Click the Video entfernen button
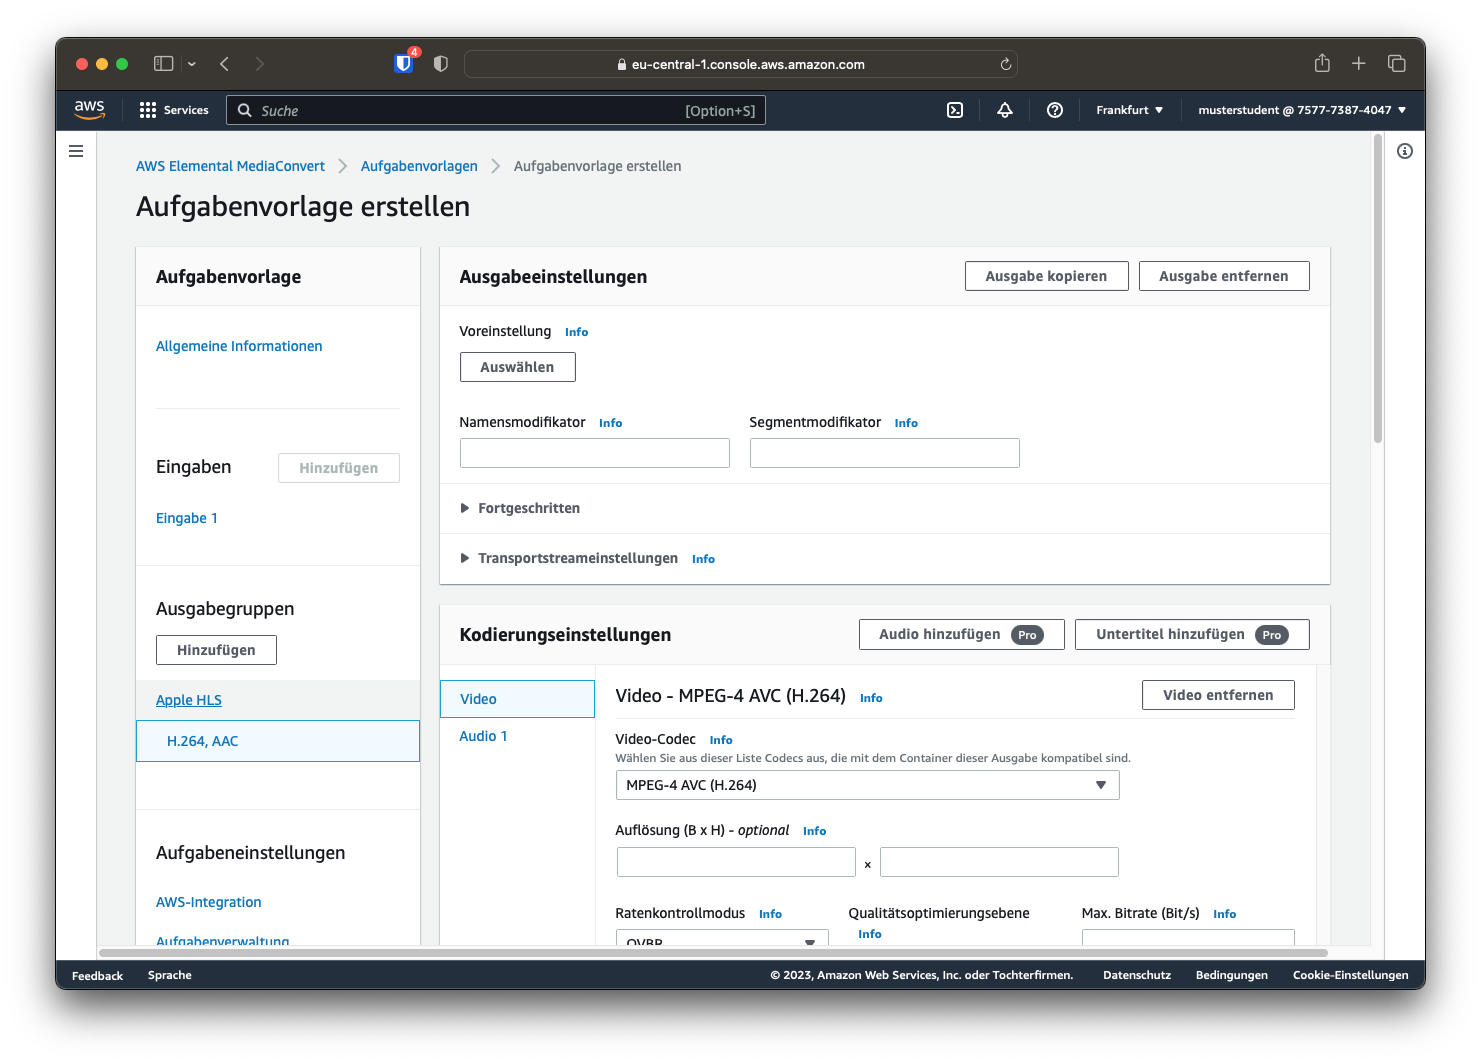Image resolution: width=1481 pixels, height=1063 pixels. click(x=1218, y=695)
